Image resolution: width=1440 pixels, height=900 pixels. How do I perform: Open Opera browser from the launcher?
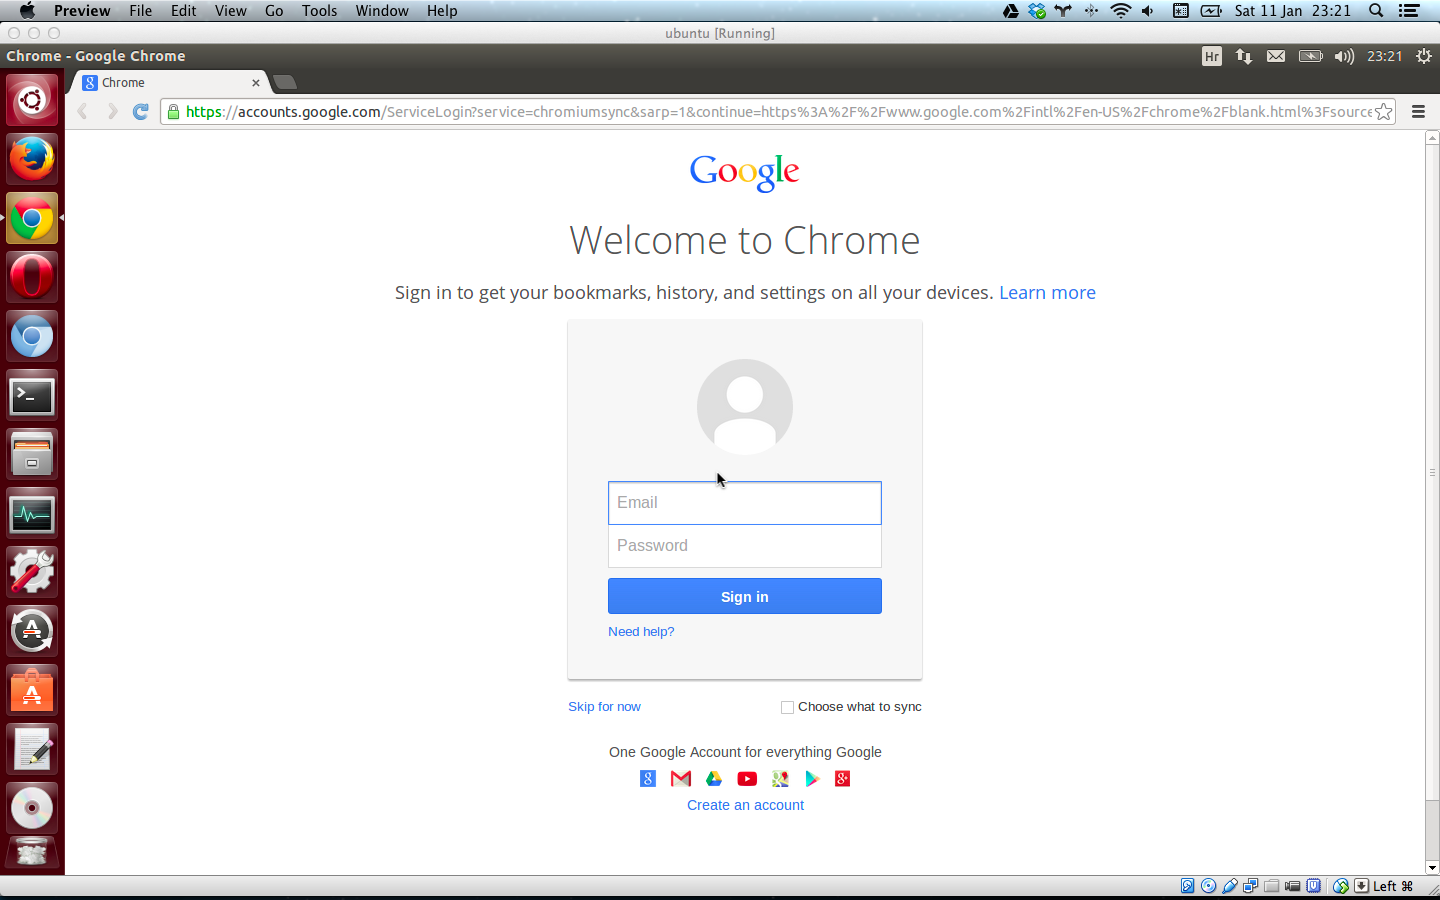tap(32, 277)
